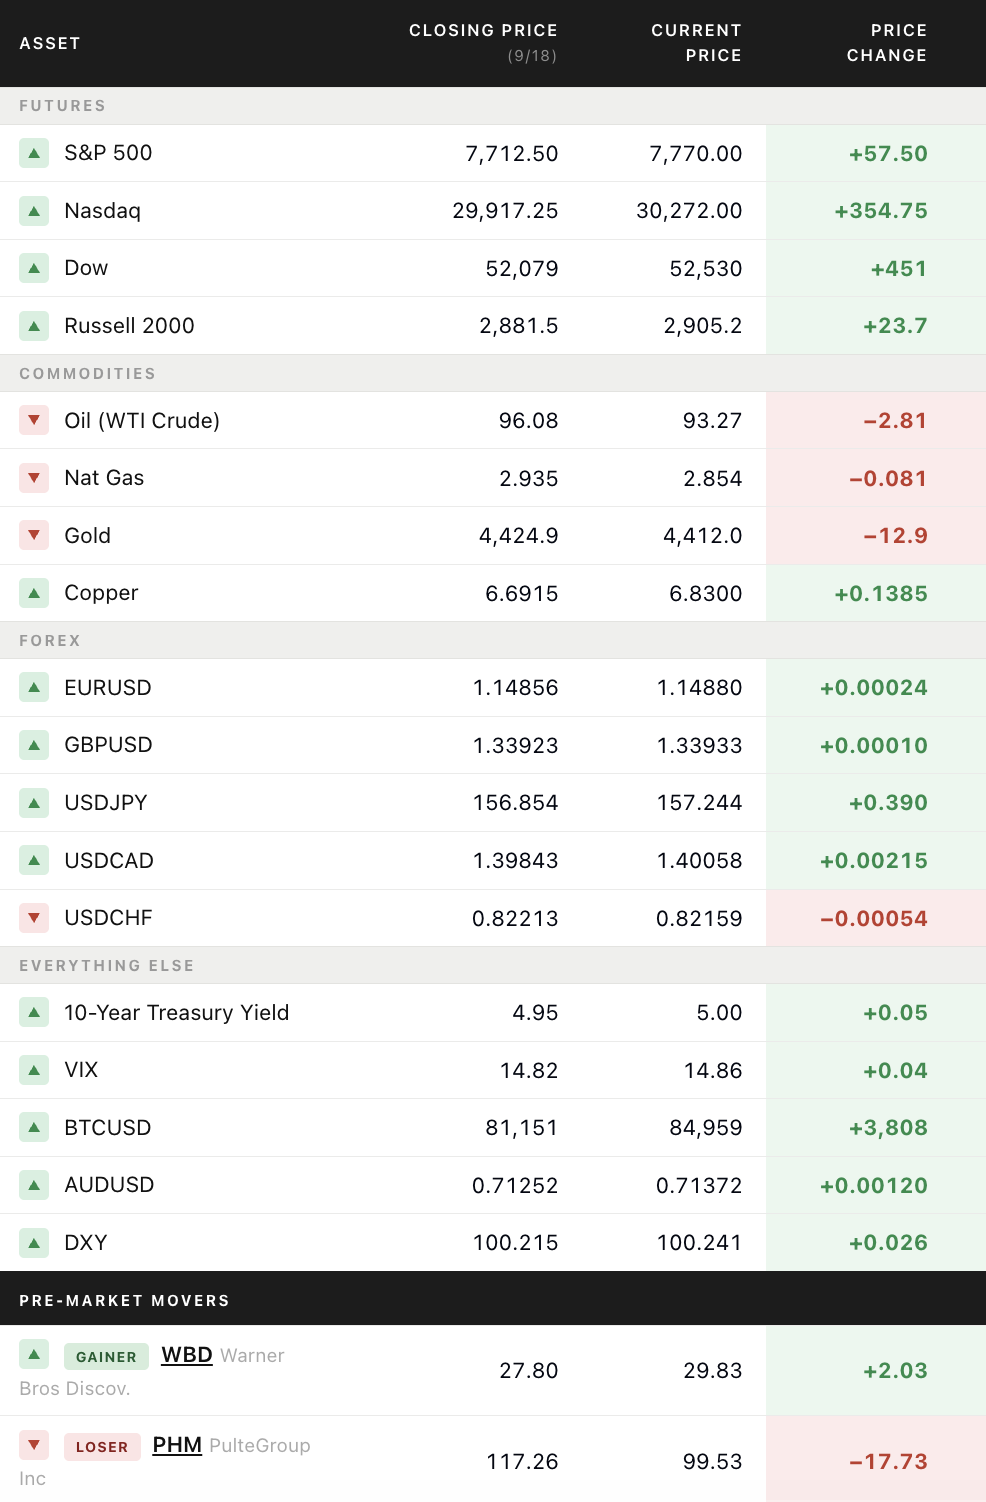Click the down arrow icon in PHM row
Viewport: 986px width, 1502px height.
coord(34,1444)
